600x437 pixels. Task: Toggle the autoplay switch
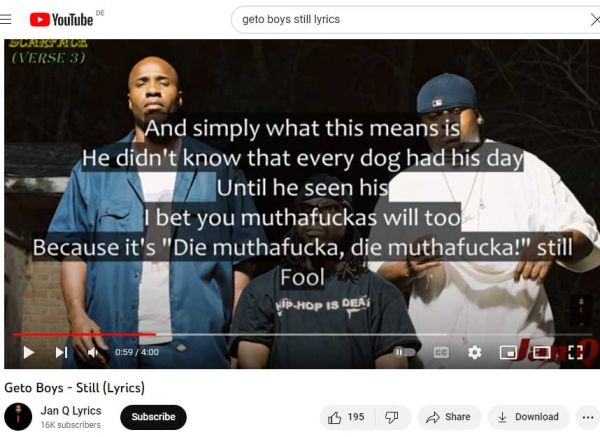[404, 352]
